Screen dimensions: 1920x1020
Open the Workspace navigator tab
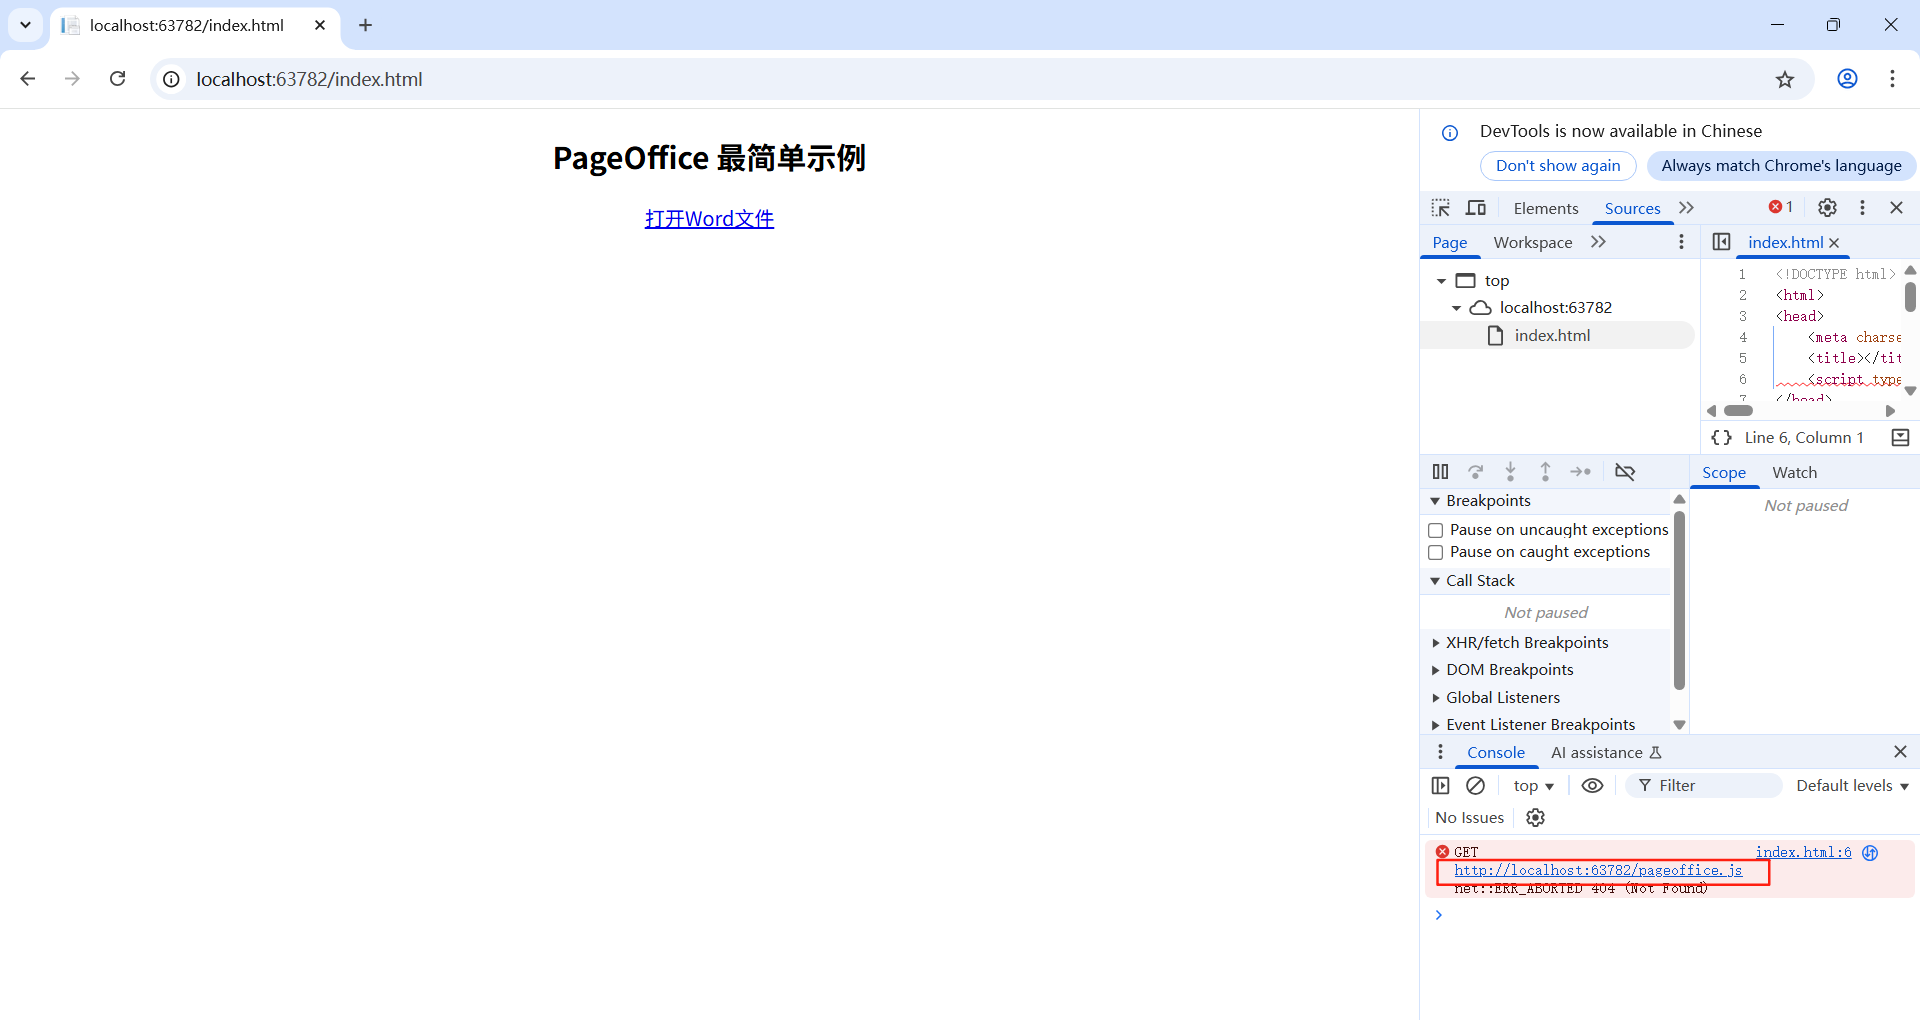1533,242
